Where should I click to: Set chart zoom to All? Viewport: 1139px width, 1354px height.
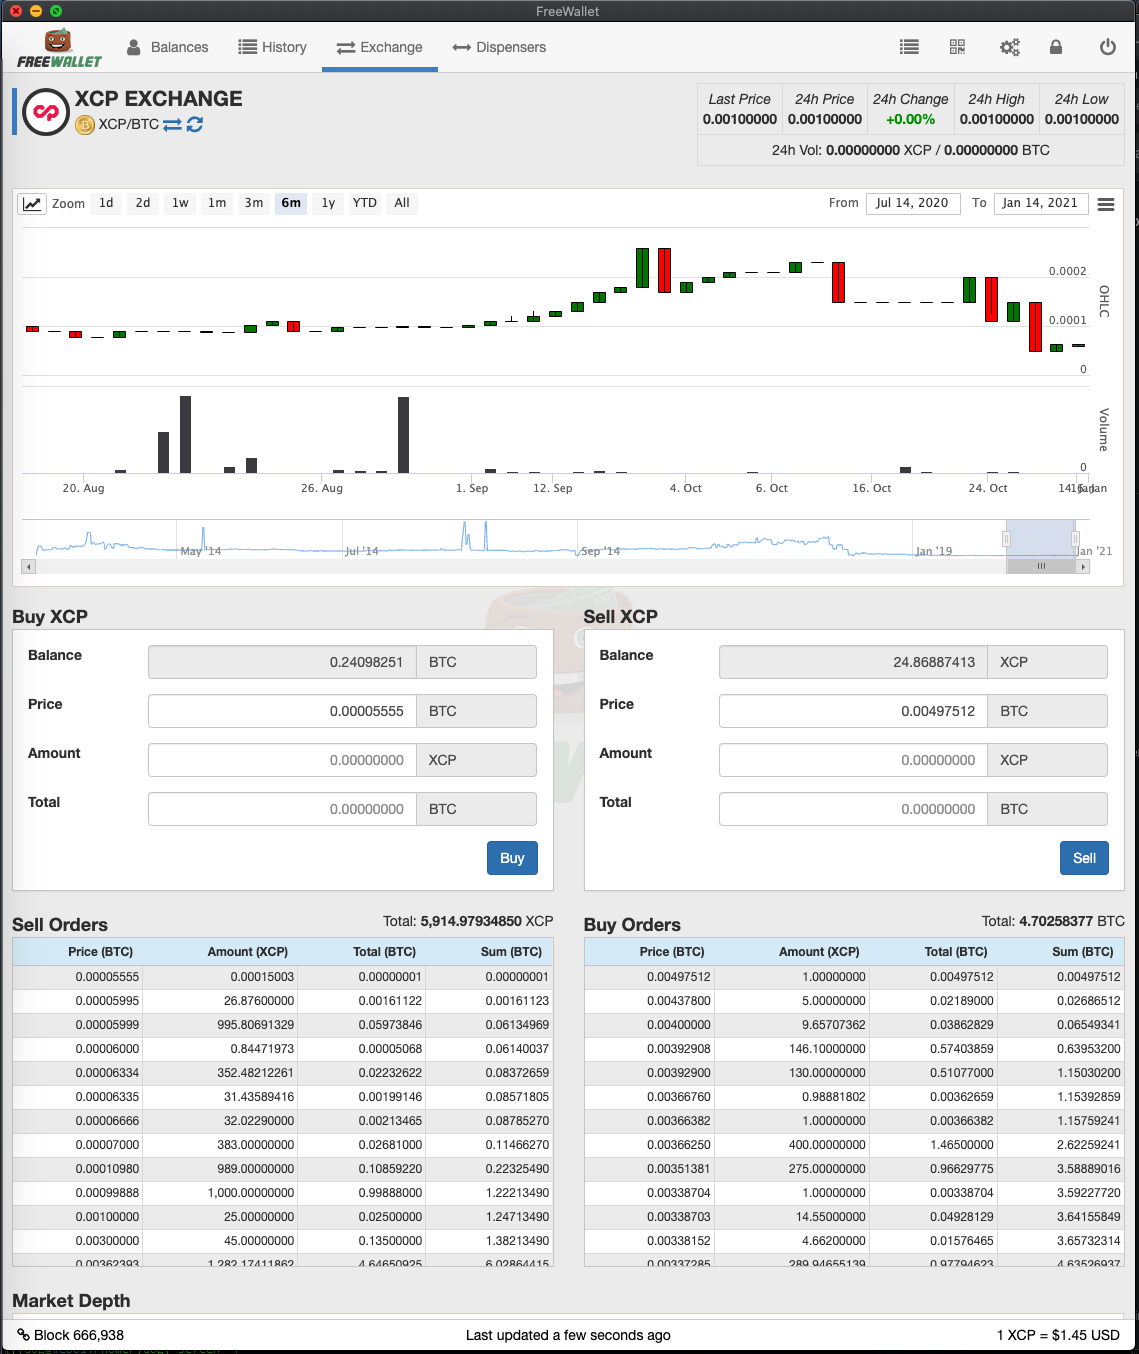click(x=402, y=203)
